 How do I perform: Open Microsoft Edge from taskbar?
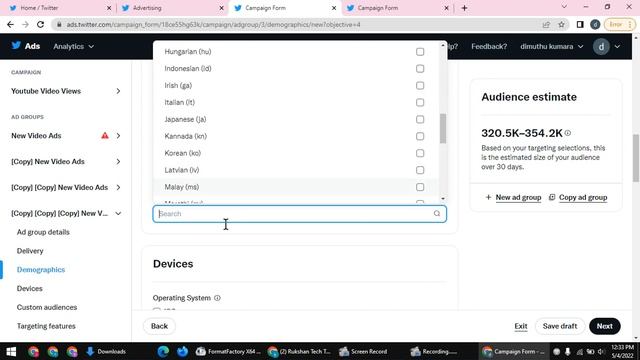[163, 351]
